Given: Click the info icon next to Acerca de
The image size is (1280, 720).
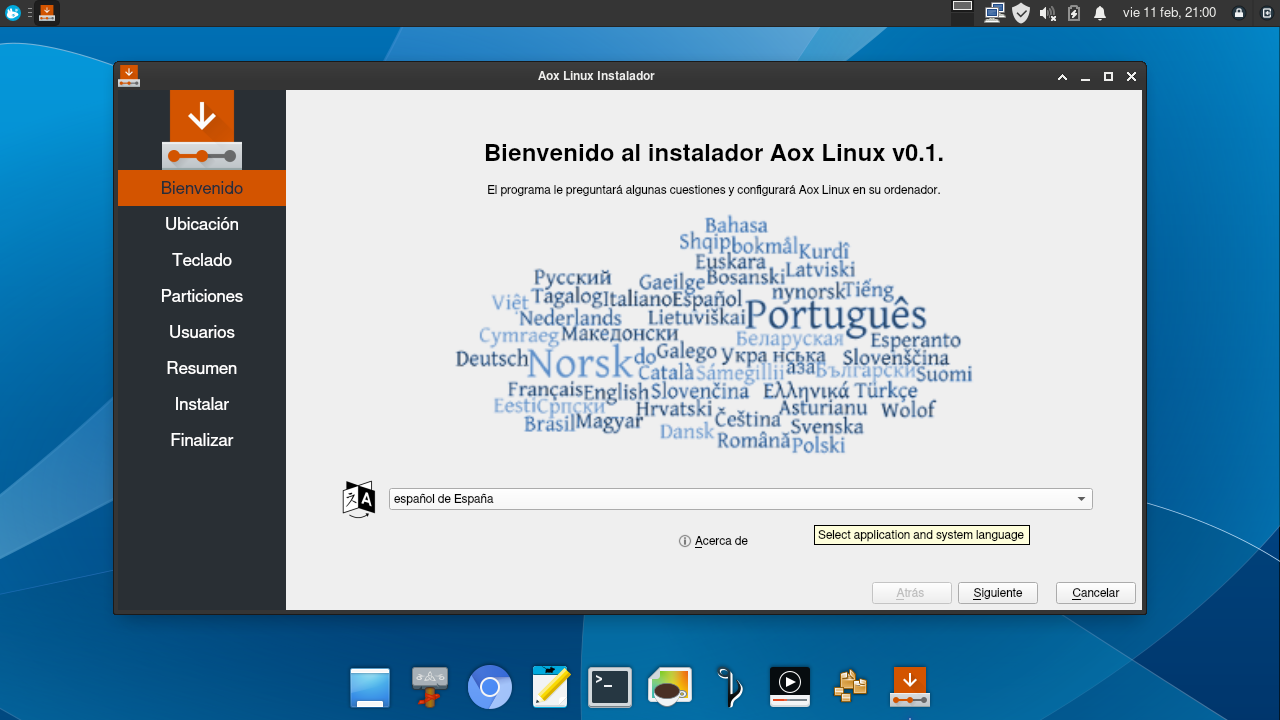Looking at the screenshot, I should coord(685,541).
